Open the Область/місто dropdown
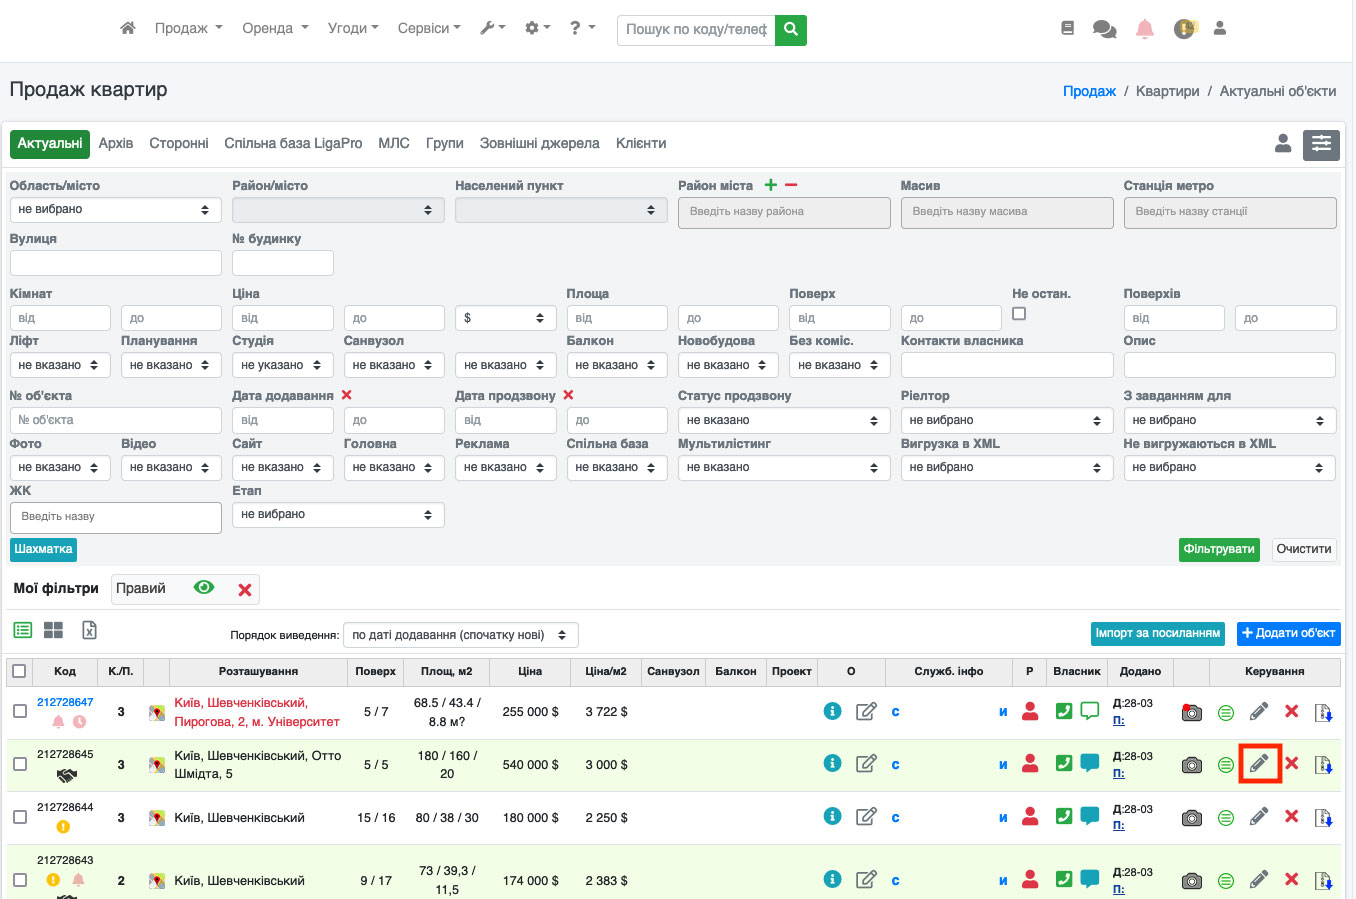1356x899 pixels. 115,210
